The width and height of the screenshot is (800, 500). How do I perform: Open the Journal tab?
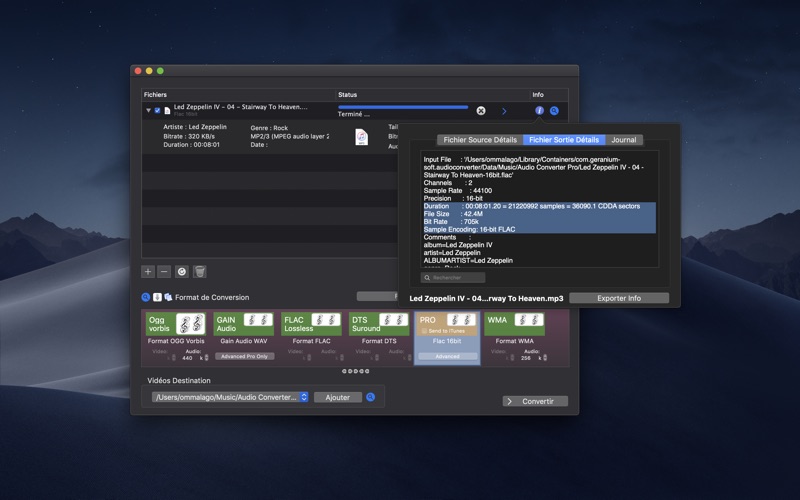pyautogui.click(x=623, y=140)
